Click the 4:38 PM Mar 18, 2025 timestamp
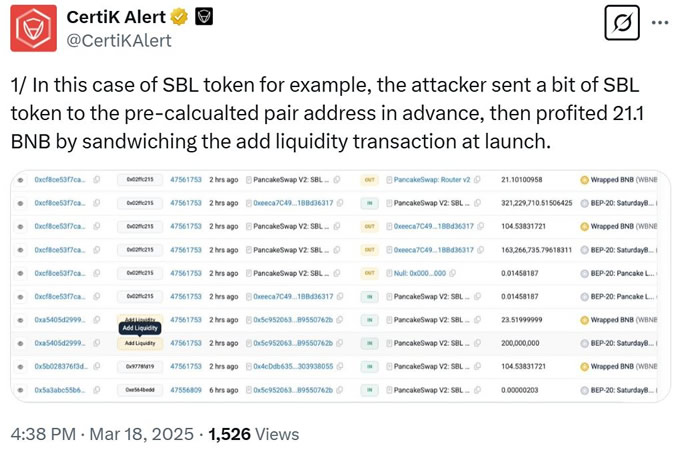This screenshot has width=680, height=453. pos(103,434)
